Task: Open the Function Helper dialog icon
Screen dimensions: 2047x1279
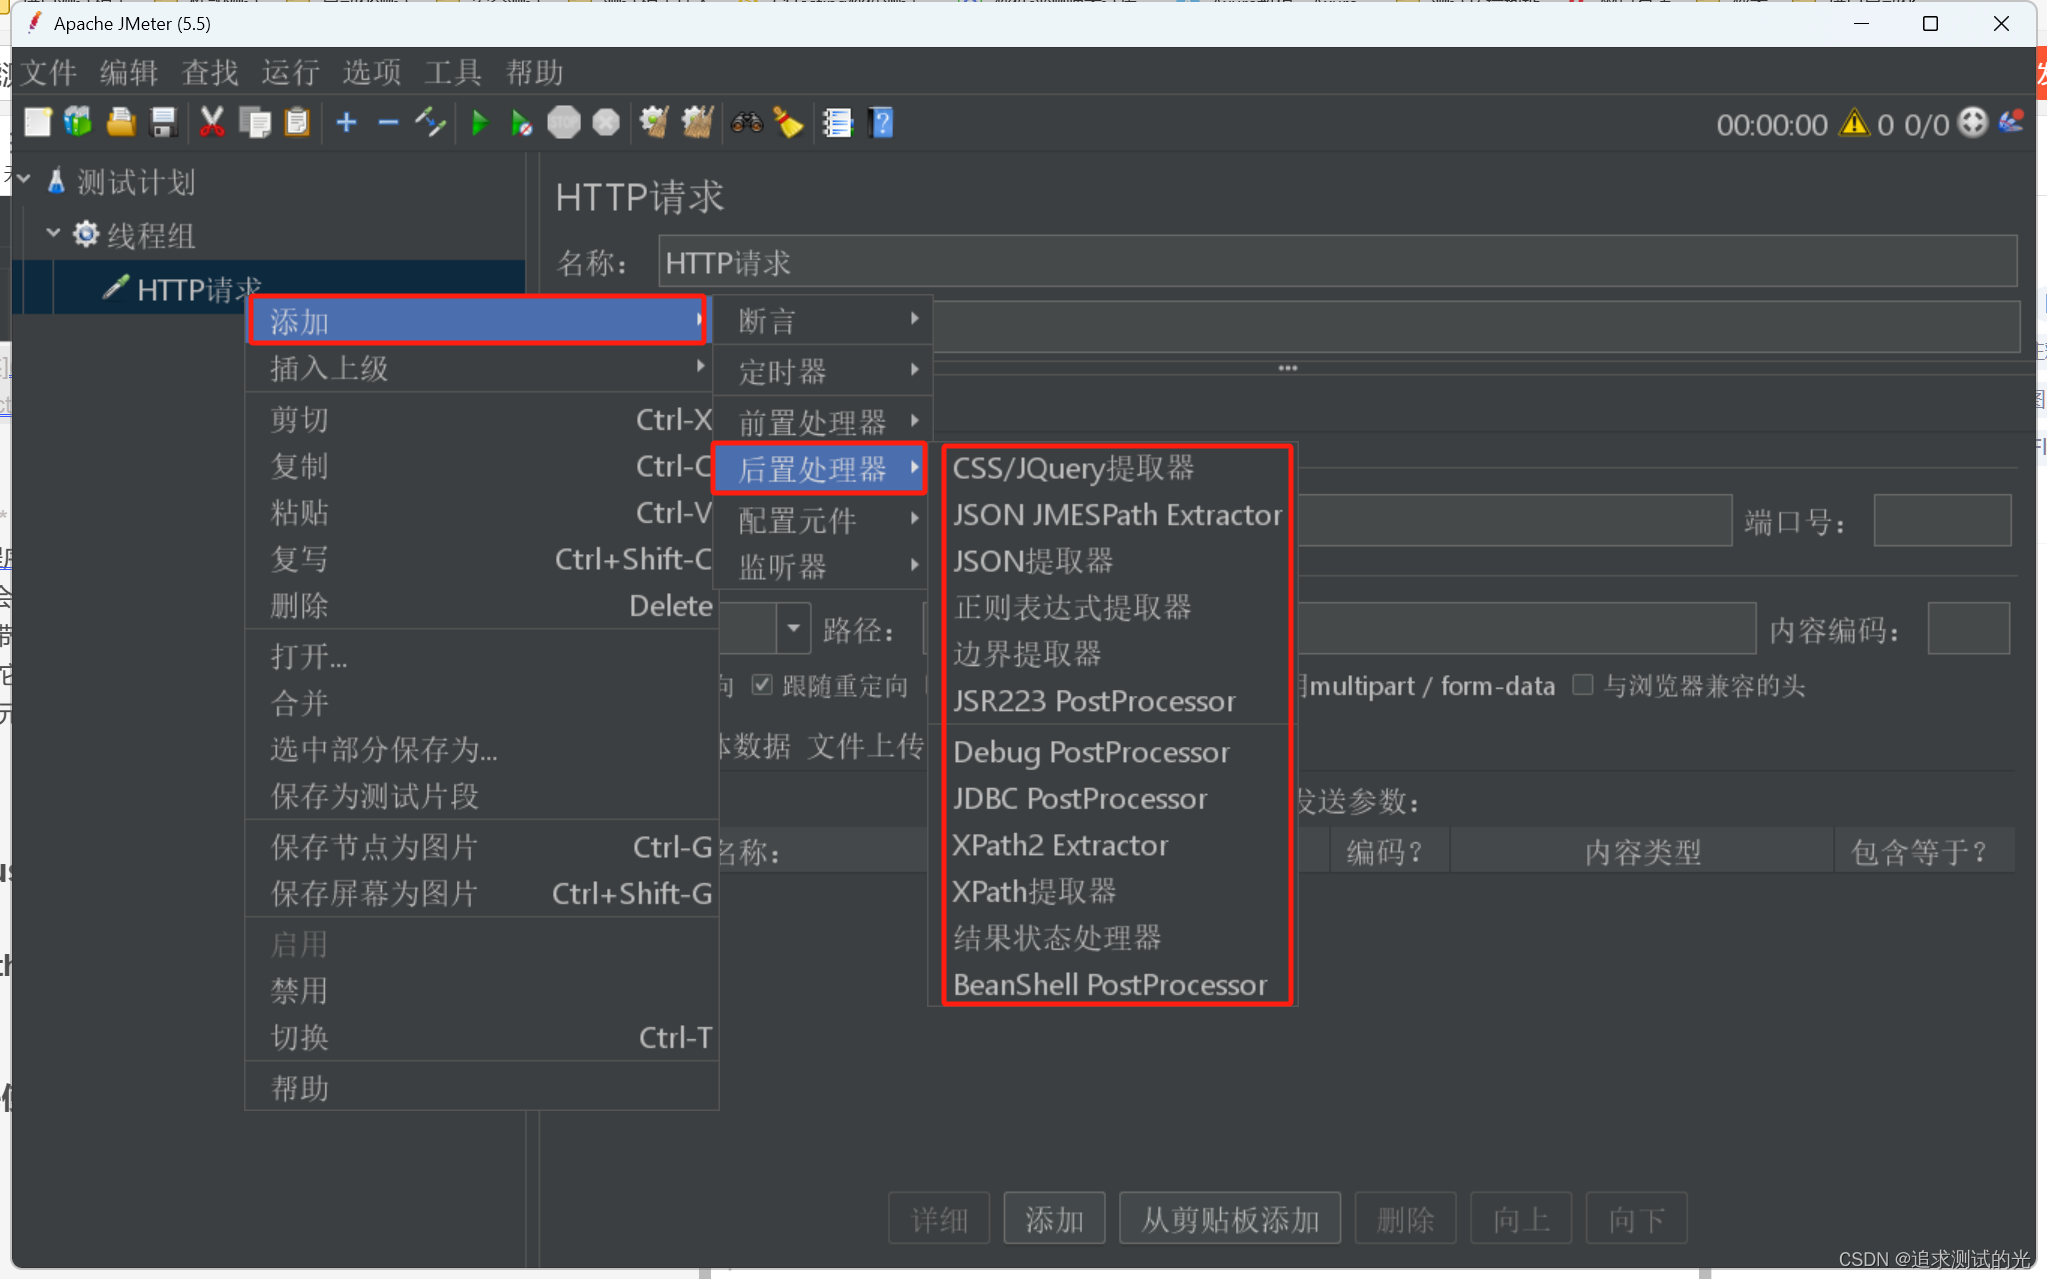Action: click(837, 123)
